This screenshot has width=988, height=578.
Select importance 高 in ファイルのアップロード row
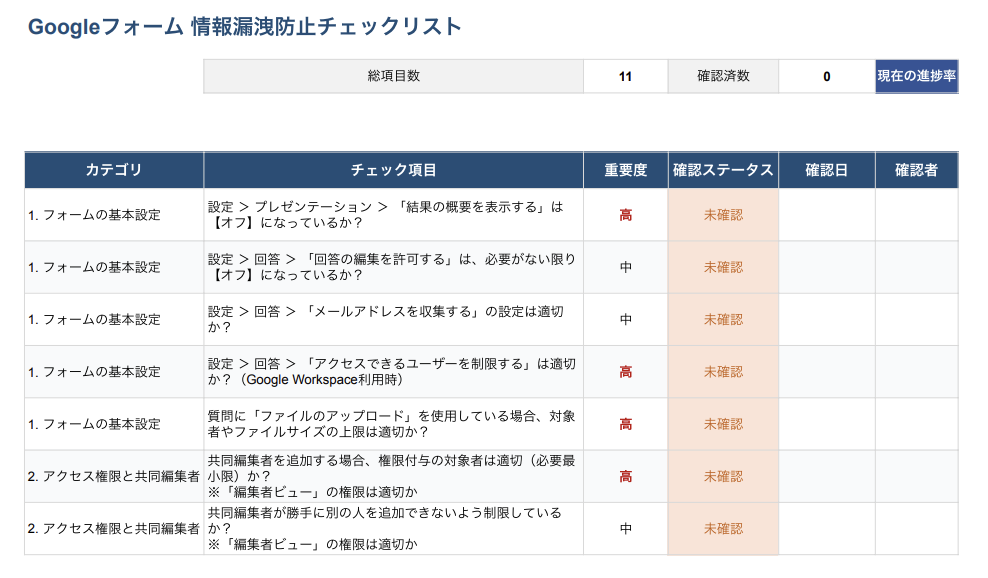pyautogui.click(x=626, y=424)
